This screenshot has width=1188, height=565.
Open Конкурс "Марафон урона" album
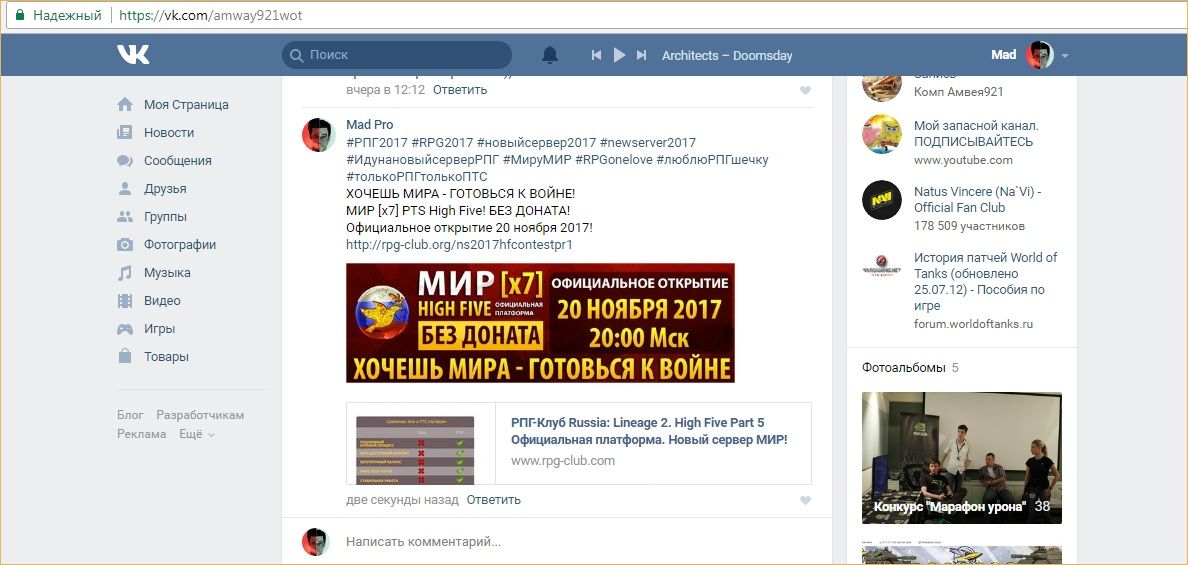point(961,457)
